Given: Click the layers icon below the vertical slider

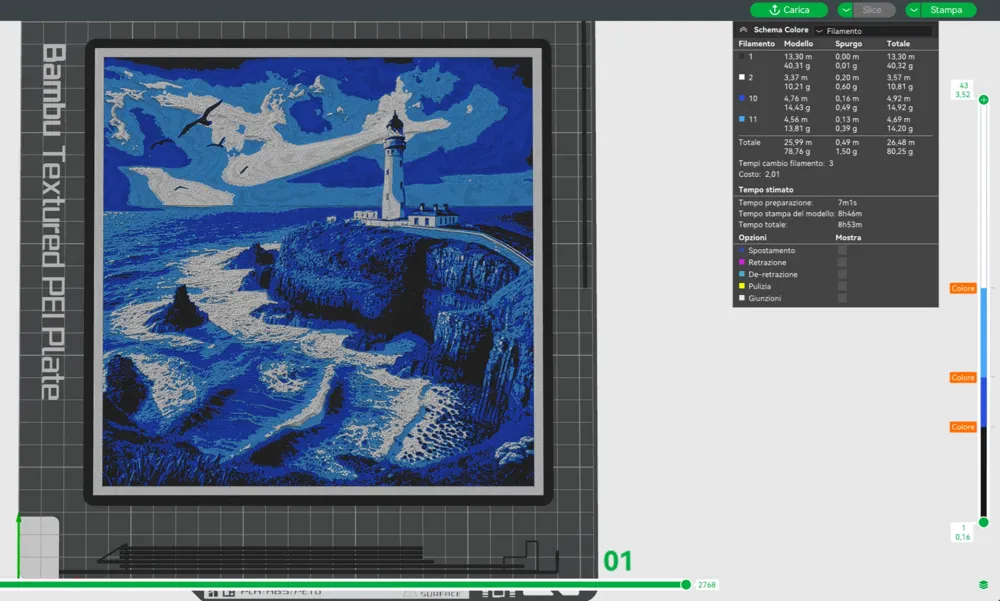Looking at the screenshot, I should [x=983, y=584].
